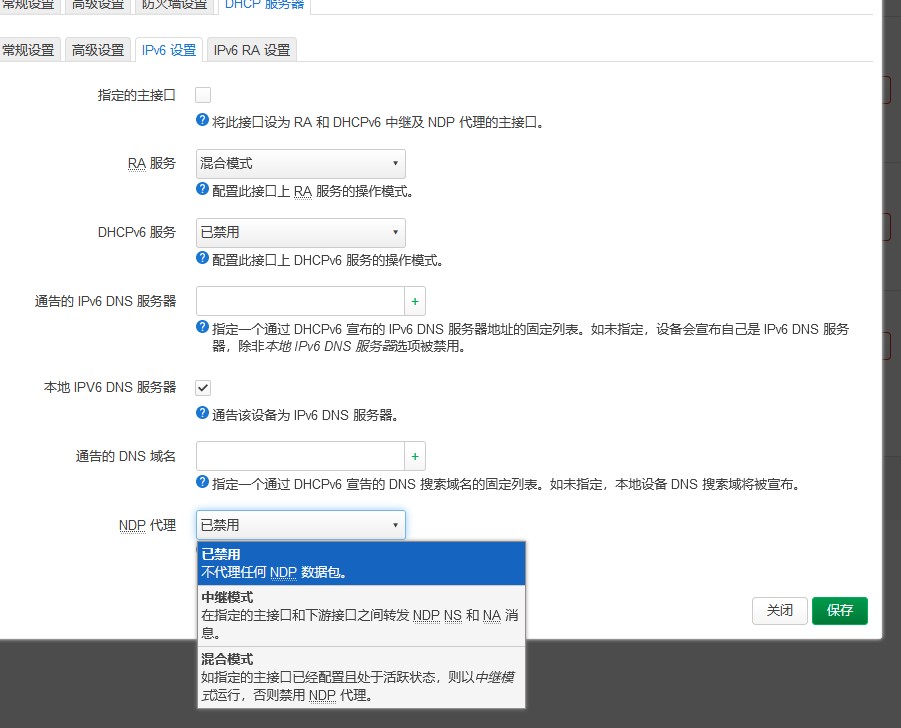This screenshot has width=901, height=728.
Task: Click plus button to add IPv6 DNS server
Action: (415, 301)
